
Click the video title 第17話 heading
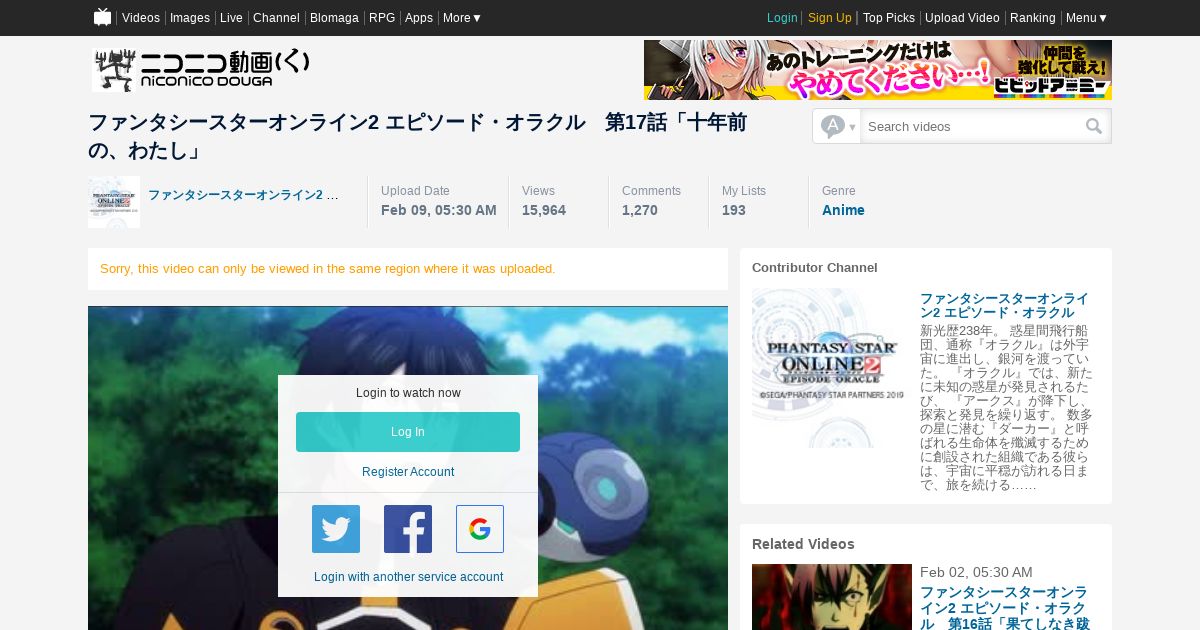pyautogui.click(x=417, y=137)
